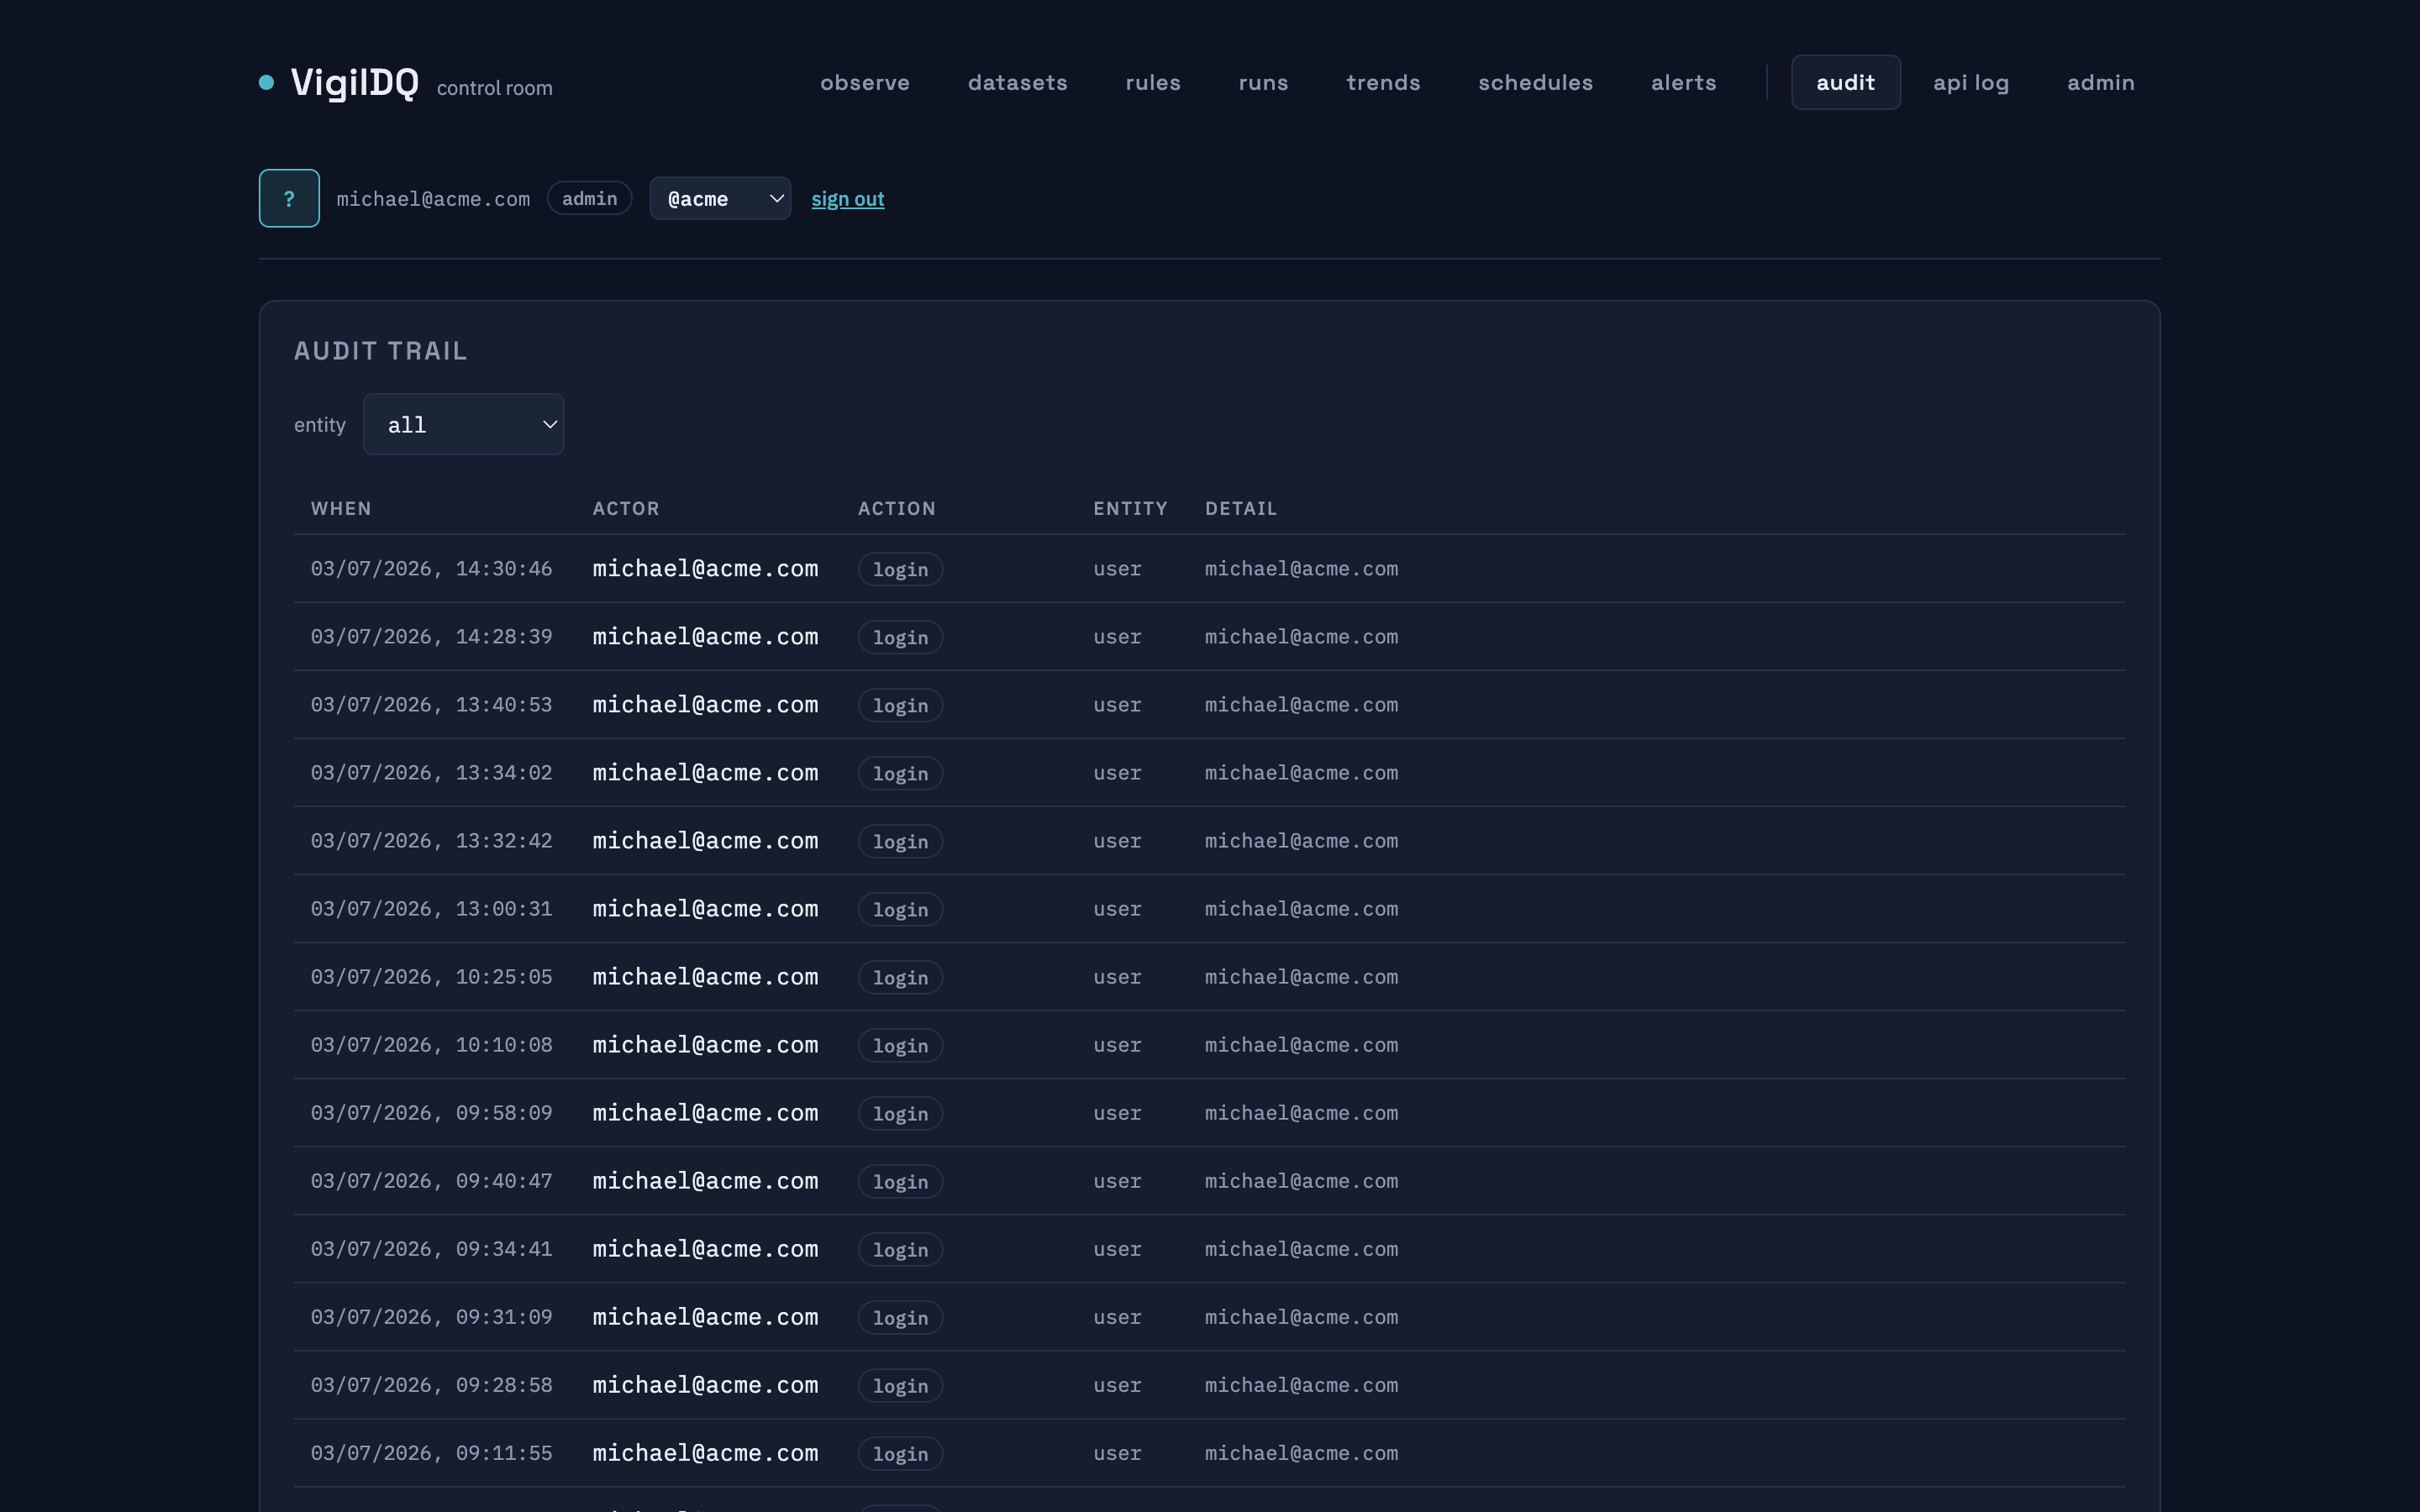Click the DETAIL column header
The width and height of the screenshot is (2420, 1512).
(x=1241, y=508)
